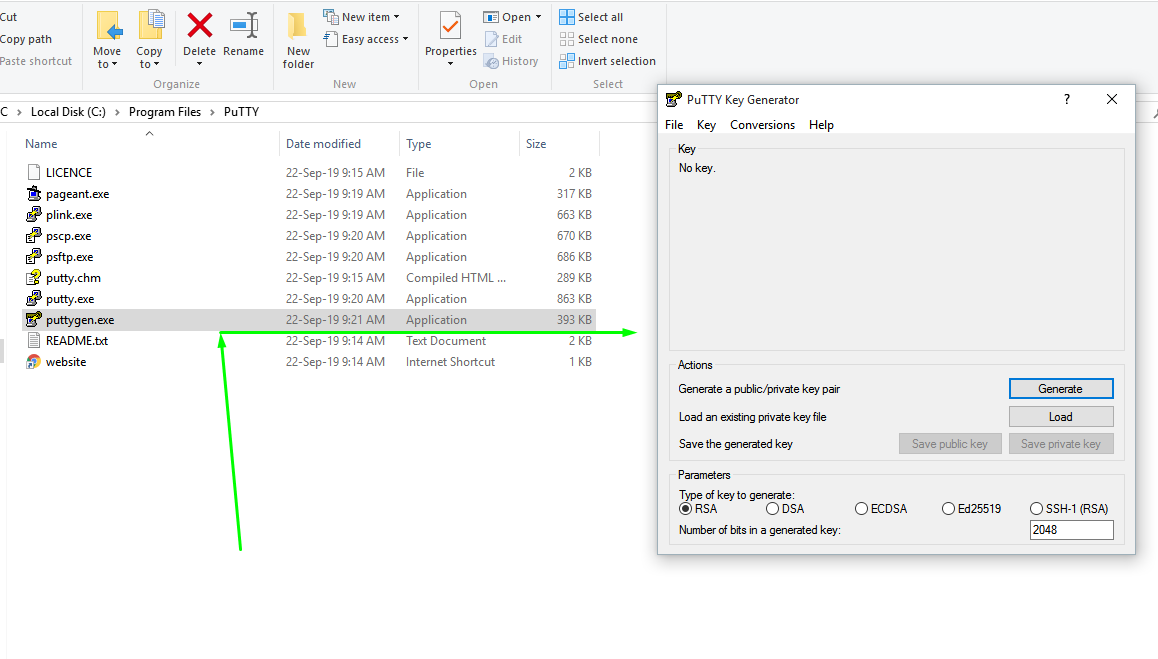Click the Copy to ribbon icon

(x=151, y=25)
